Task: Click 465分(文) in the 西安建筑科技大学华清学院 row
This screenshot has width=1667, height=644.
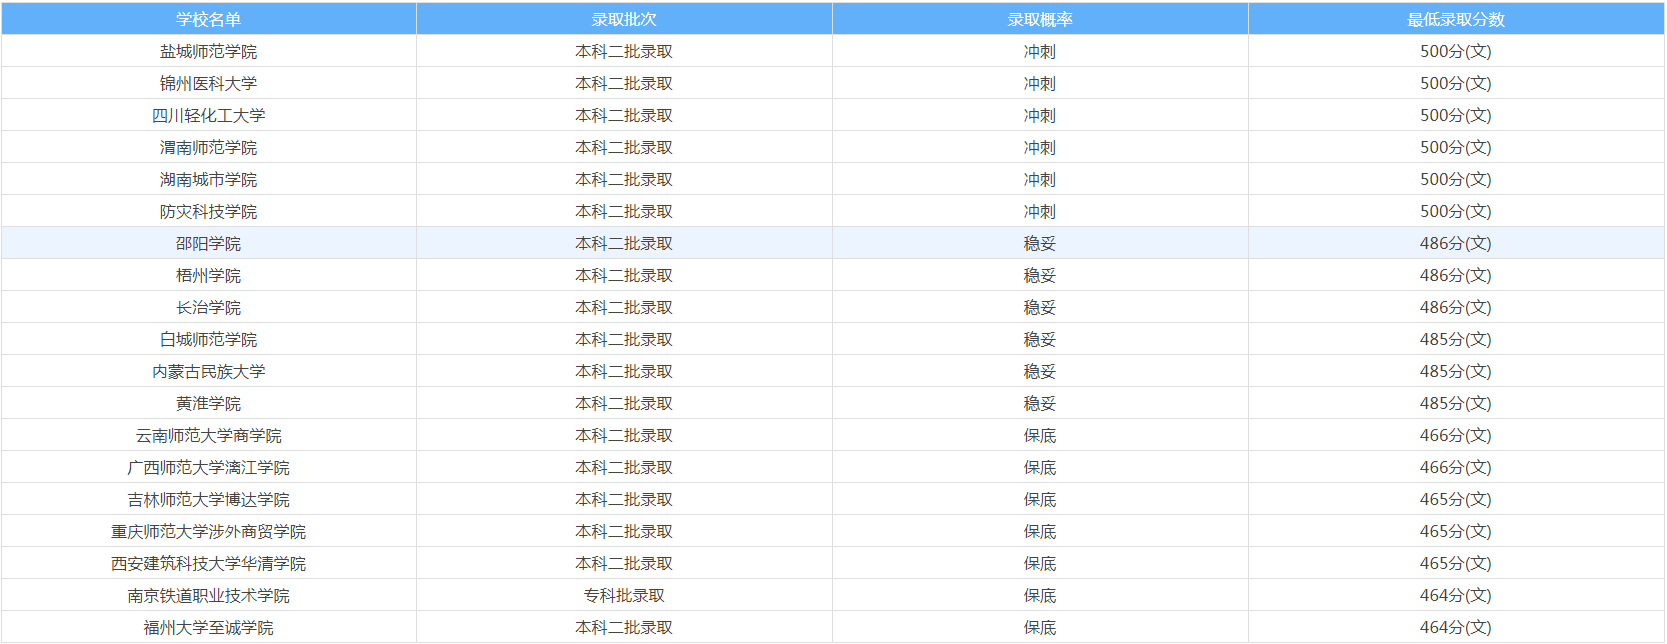Action: (x=1456, y=563)
